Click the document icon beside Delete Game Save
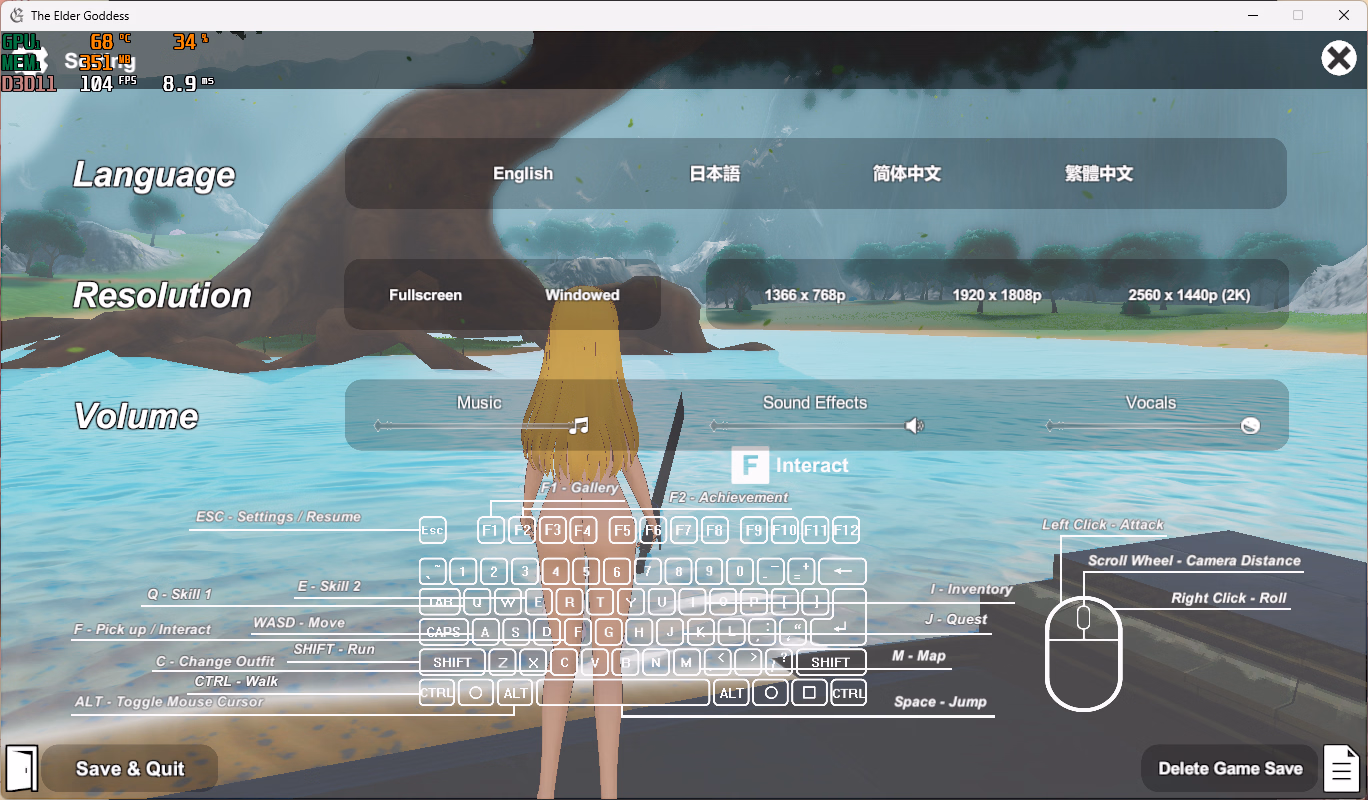The image size is (1368, 800). (1340, 768)
